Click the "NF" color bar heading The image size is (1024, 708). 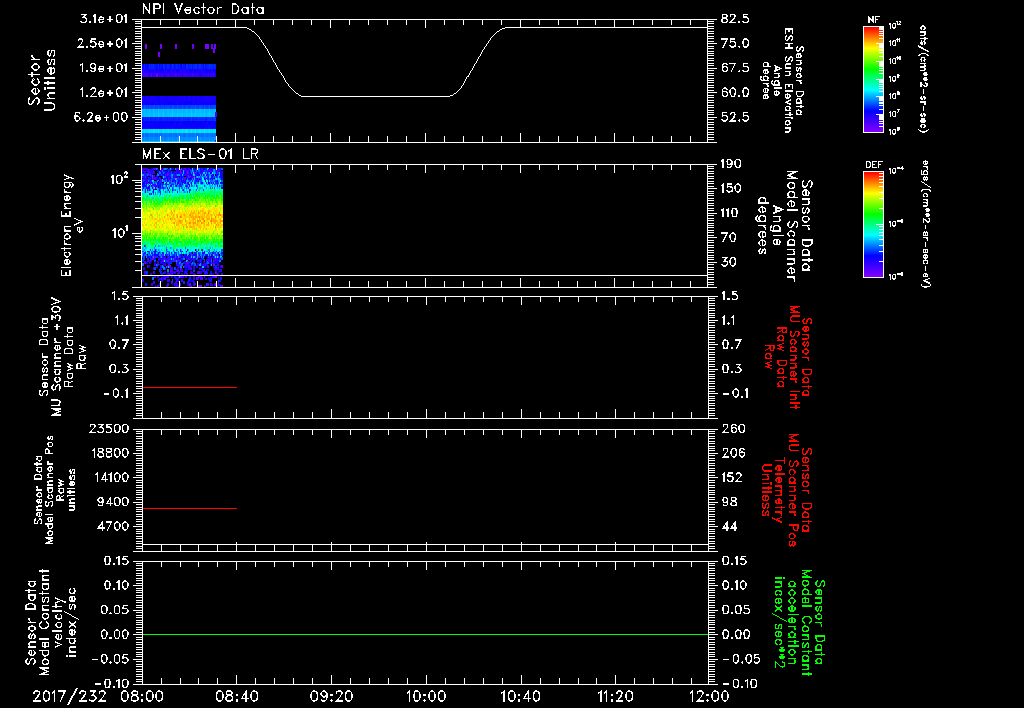[873, 20]
